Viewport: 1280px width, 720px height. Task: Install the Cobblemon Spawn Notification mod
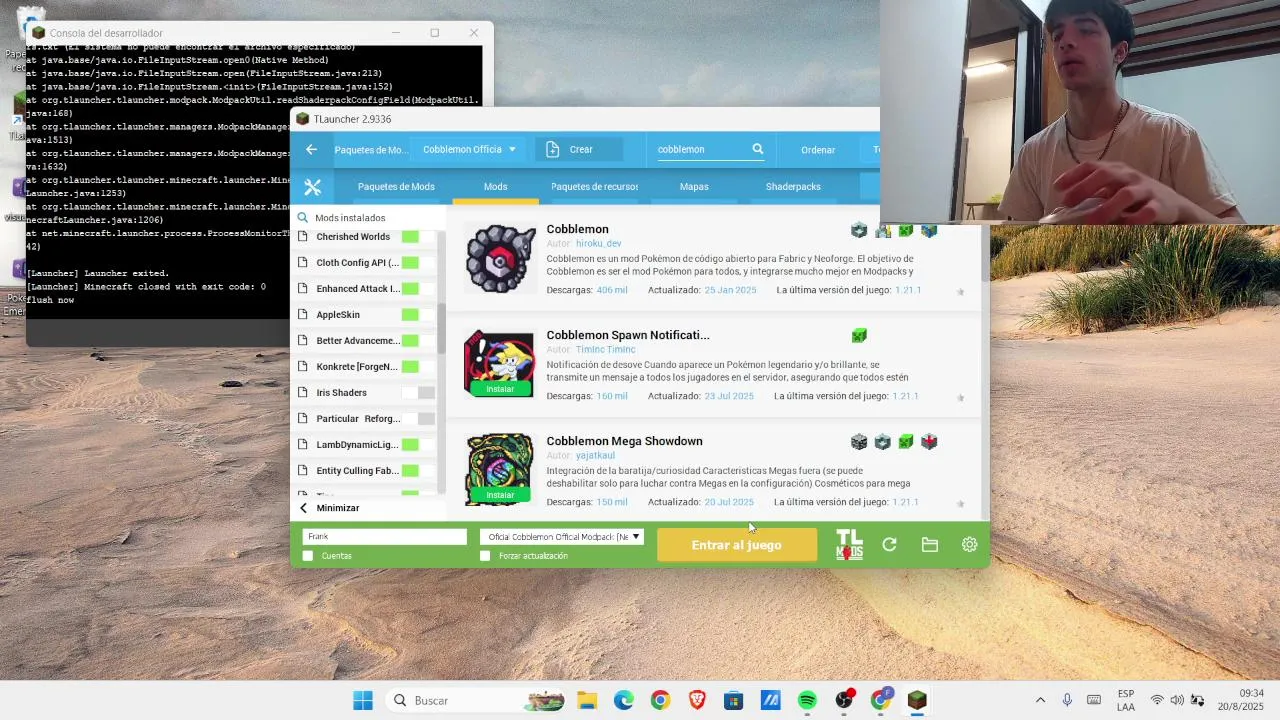point(500,389)
